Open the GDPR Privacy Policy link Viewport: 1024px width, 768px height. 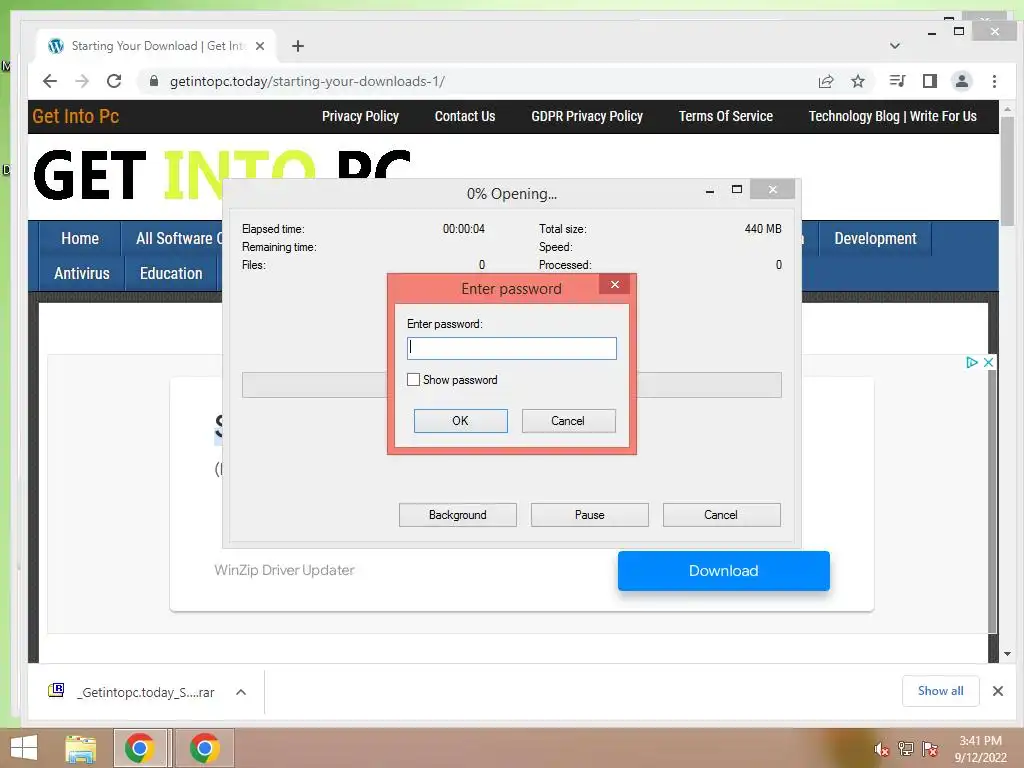[x=587, y=116]
